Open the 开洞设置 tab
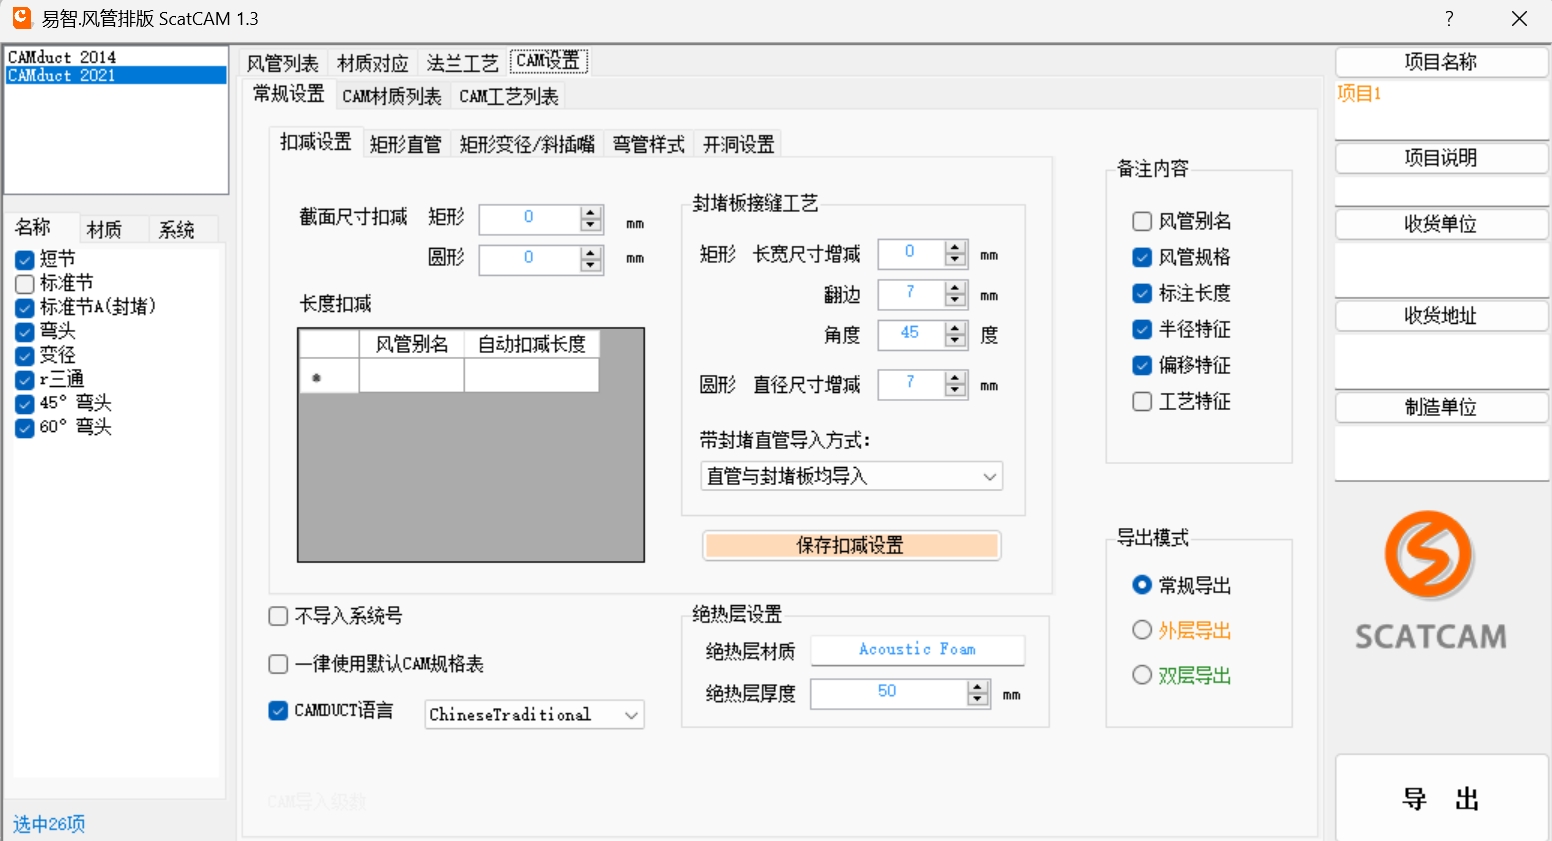Screen dimensions: 1552x841 pyautogui.click(x=738, y=144)
